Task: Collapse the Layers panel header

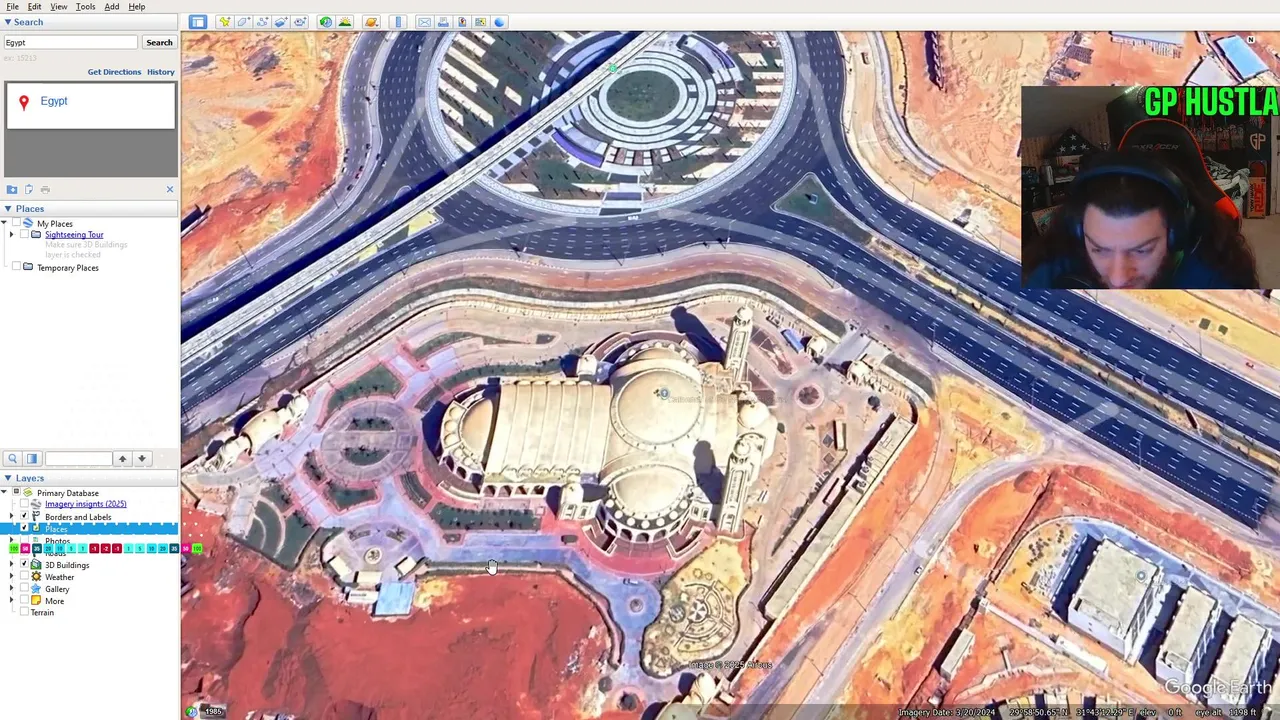Action: 89,478
